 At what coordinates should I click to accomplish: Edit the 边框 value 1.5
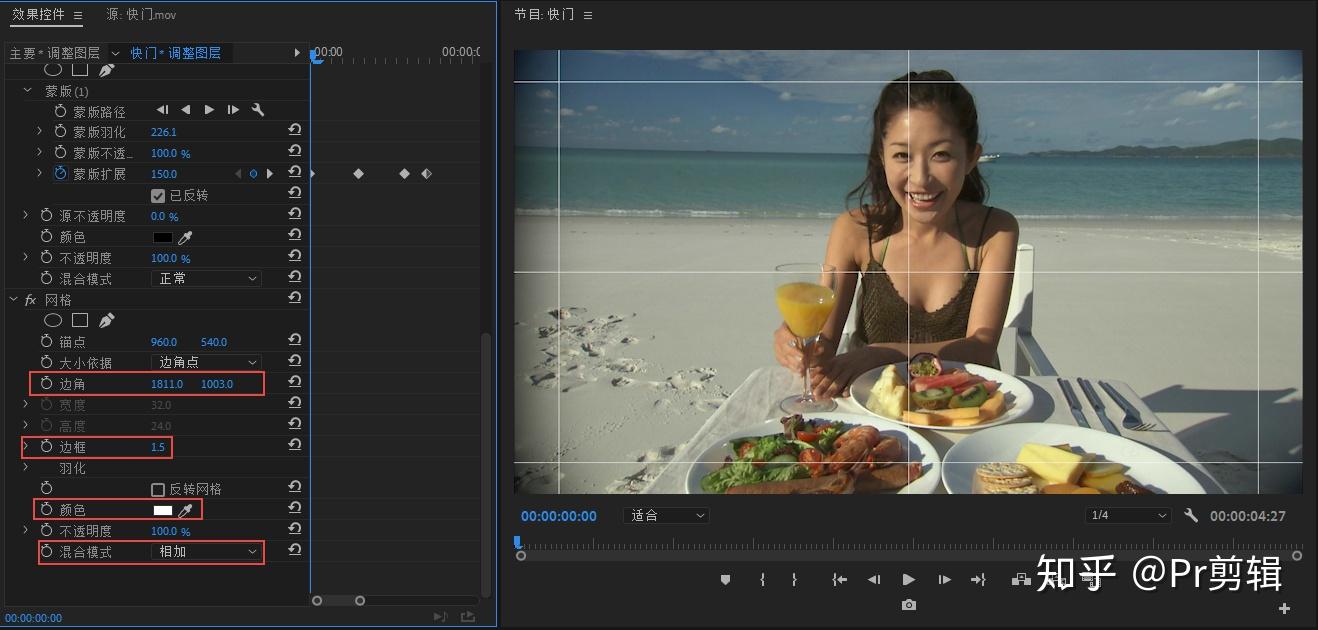(158, 447)
